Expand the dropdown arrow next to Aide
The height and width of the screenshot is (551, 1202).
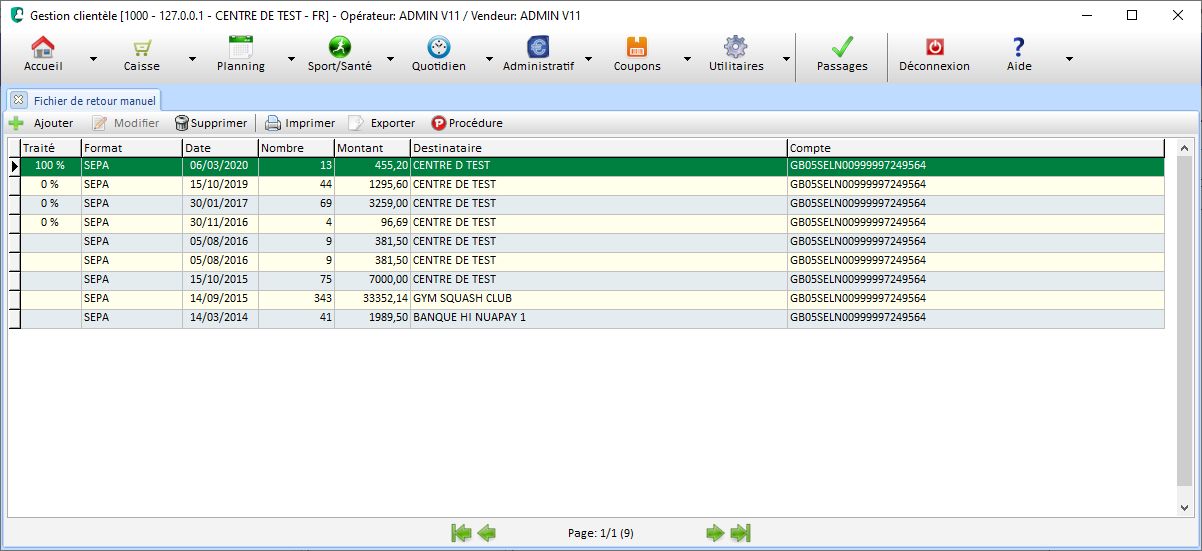1069,59
